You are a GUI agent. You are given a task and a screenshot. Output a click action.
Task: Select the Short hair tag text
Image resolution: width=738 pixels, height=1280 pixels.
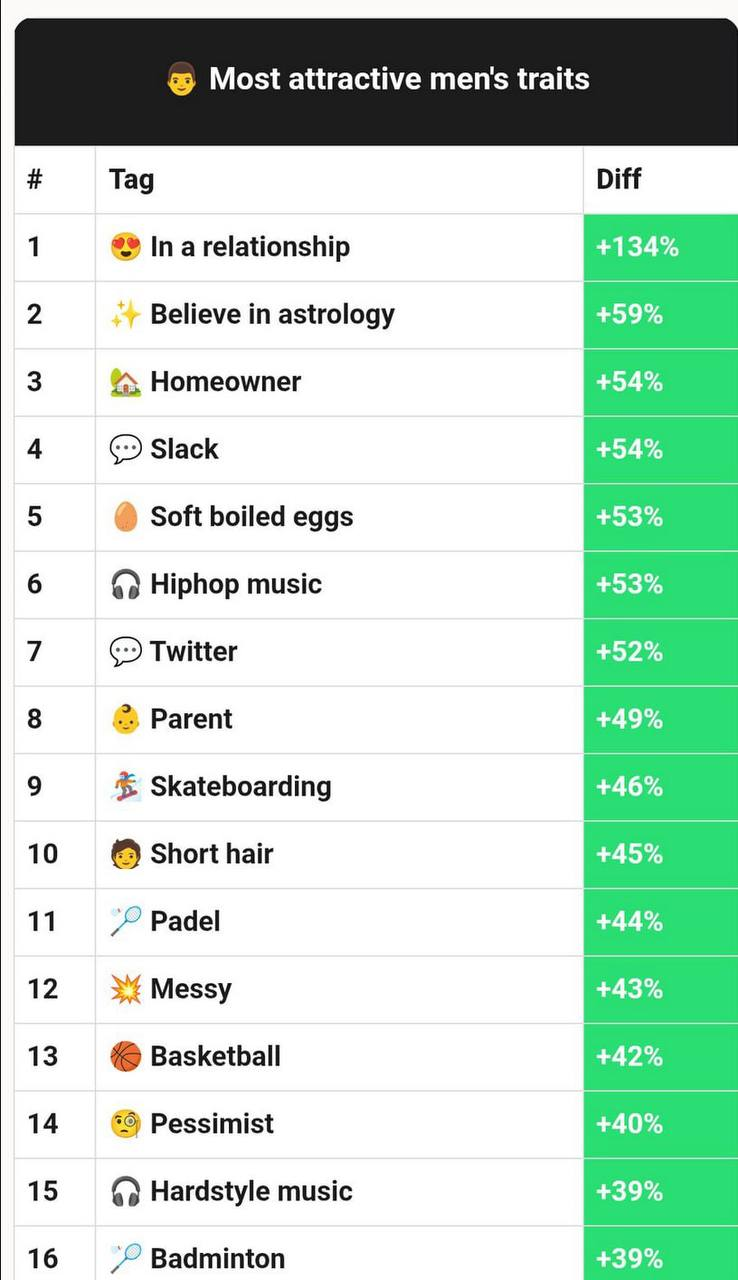pyautogui.click(x=211, y=854)
